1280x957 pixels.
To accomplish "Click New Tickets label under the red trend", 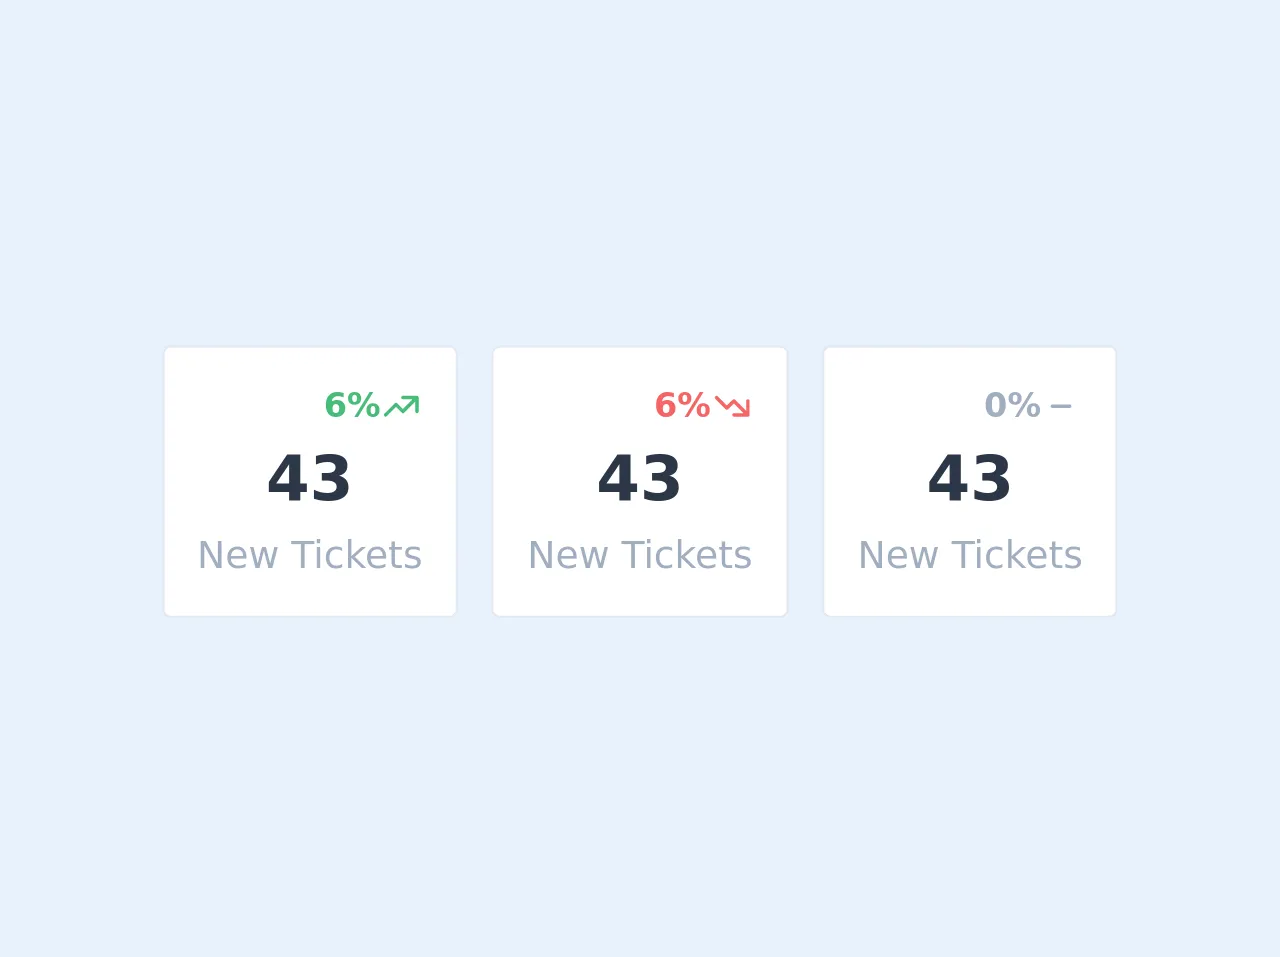I will pyautogui.click(x=639, y=555).
